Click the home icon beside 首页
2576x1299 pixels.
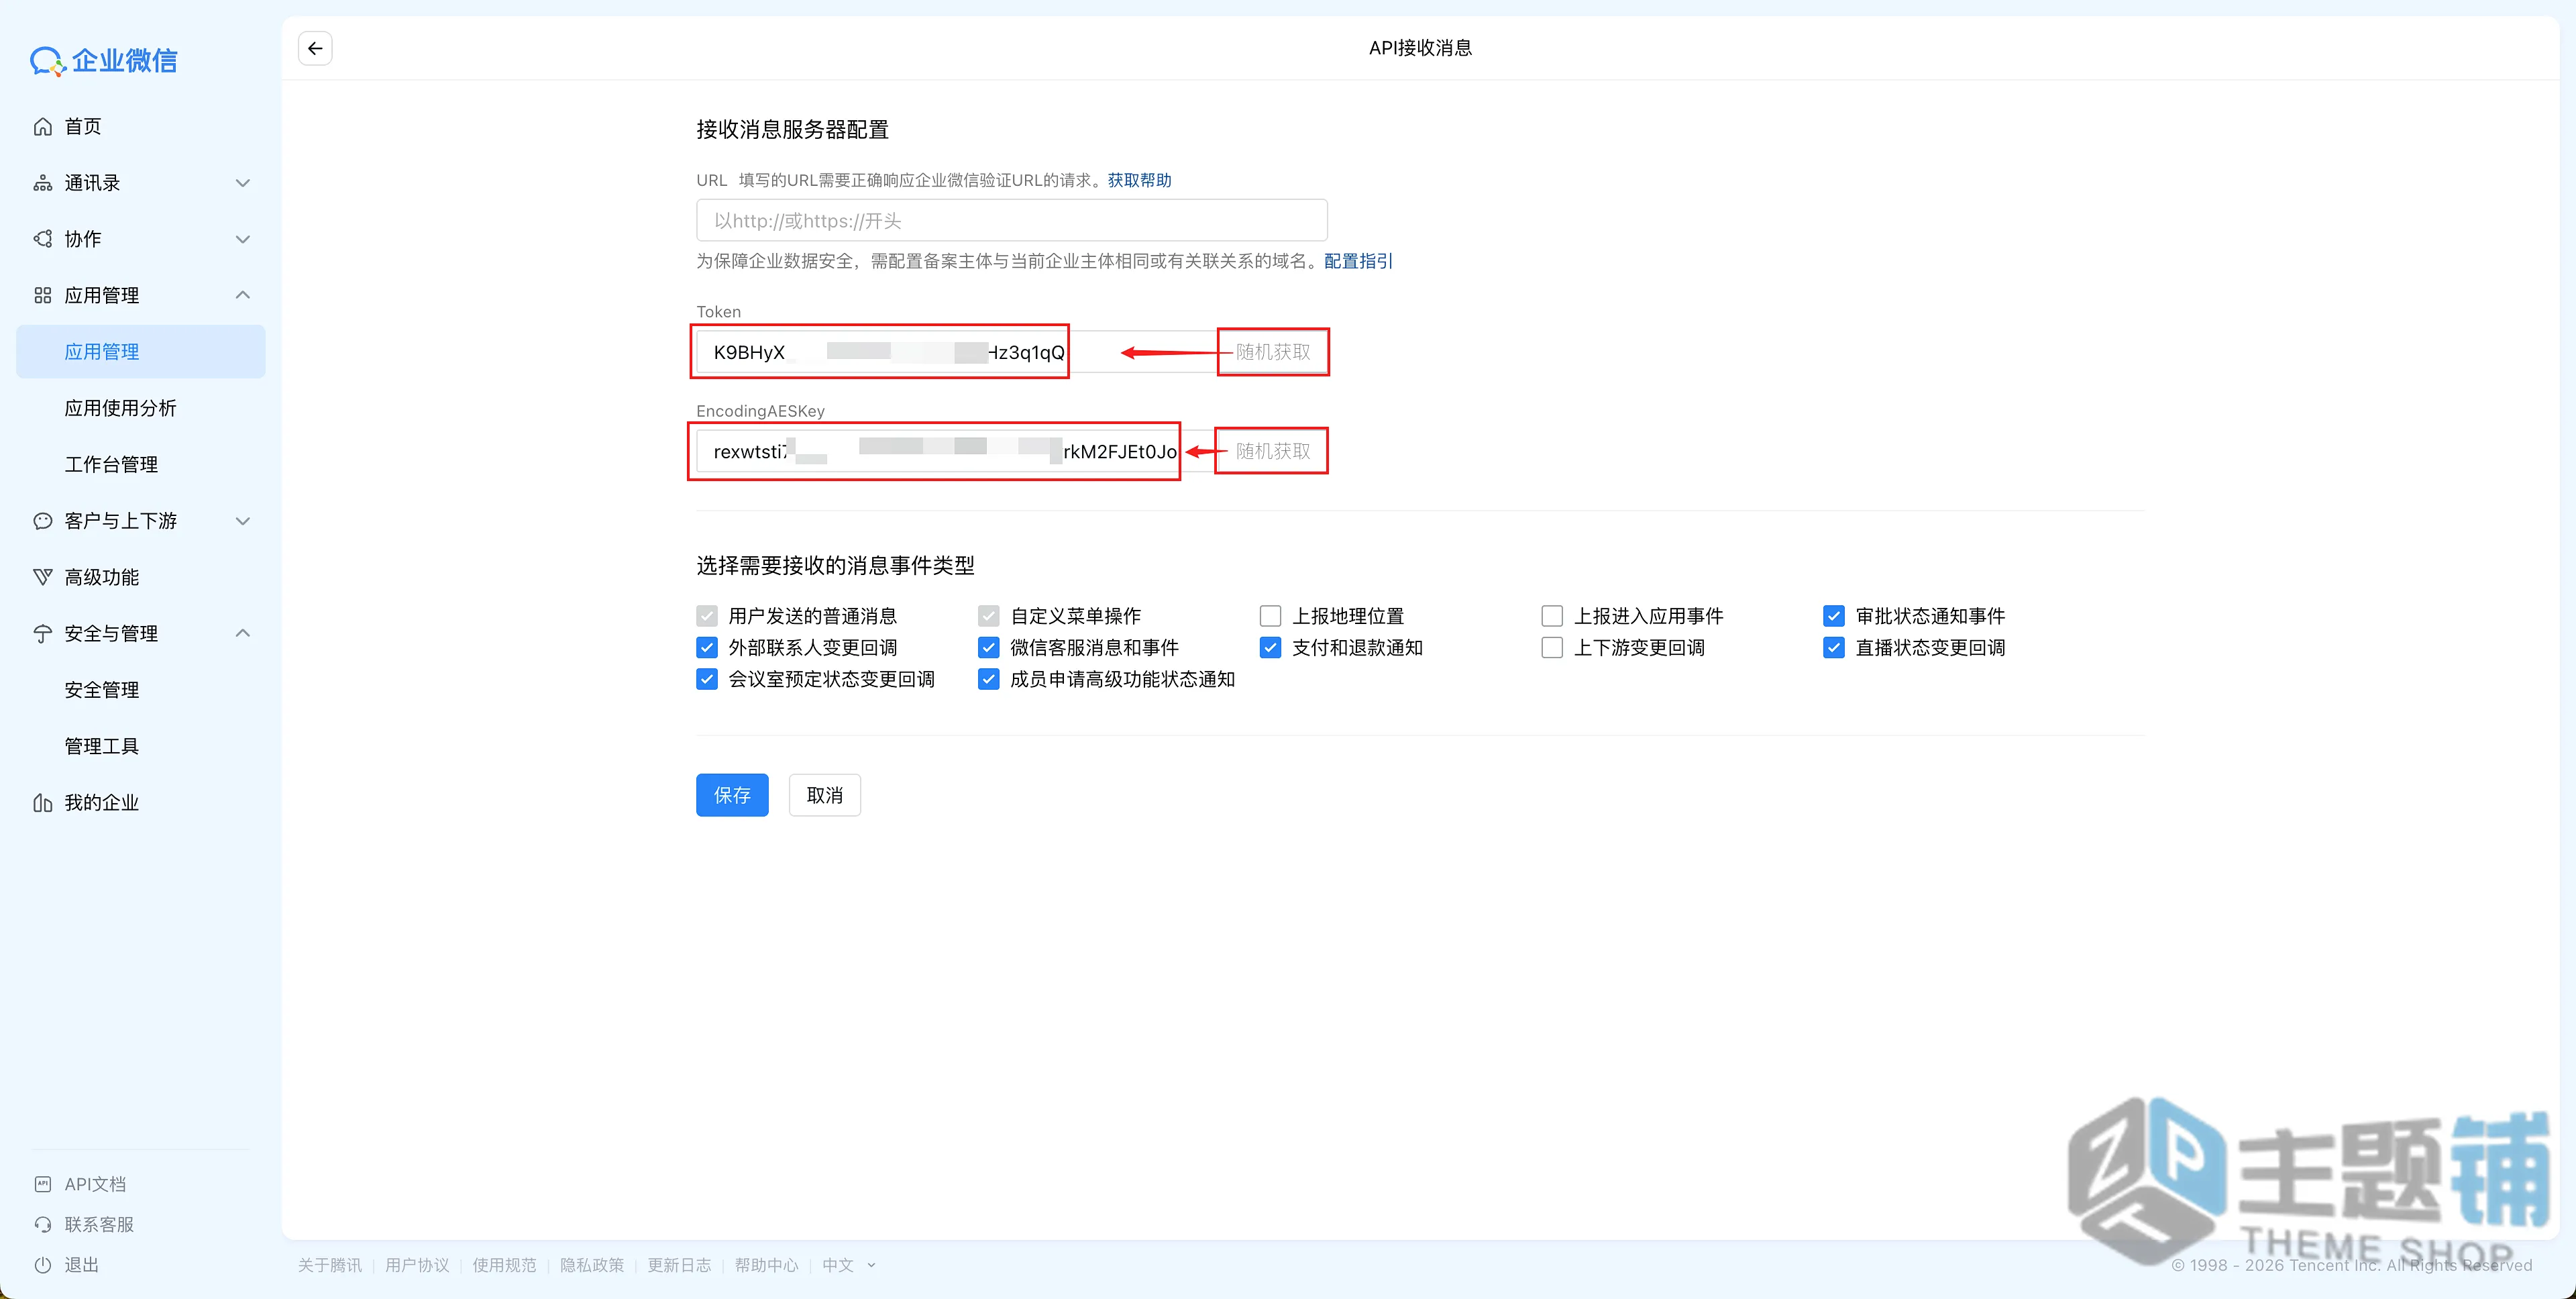[43, 127]
